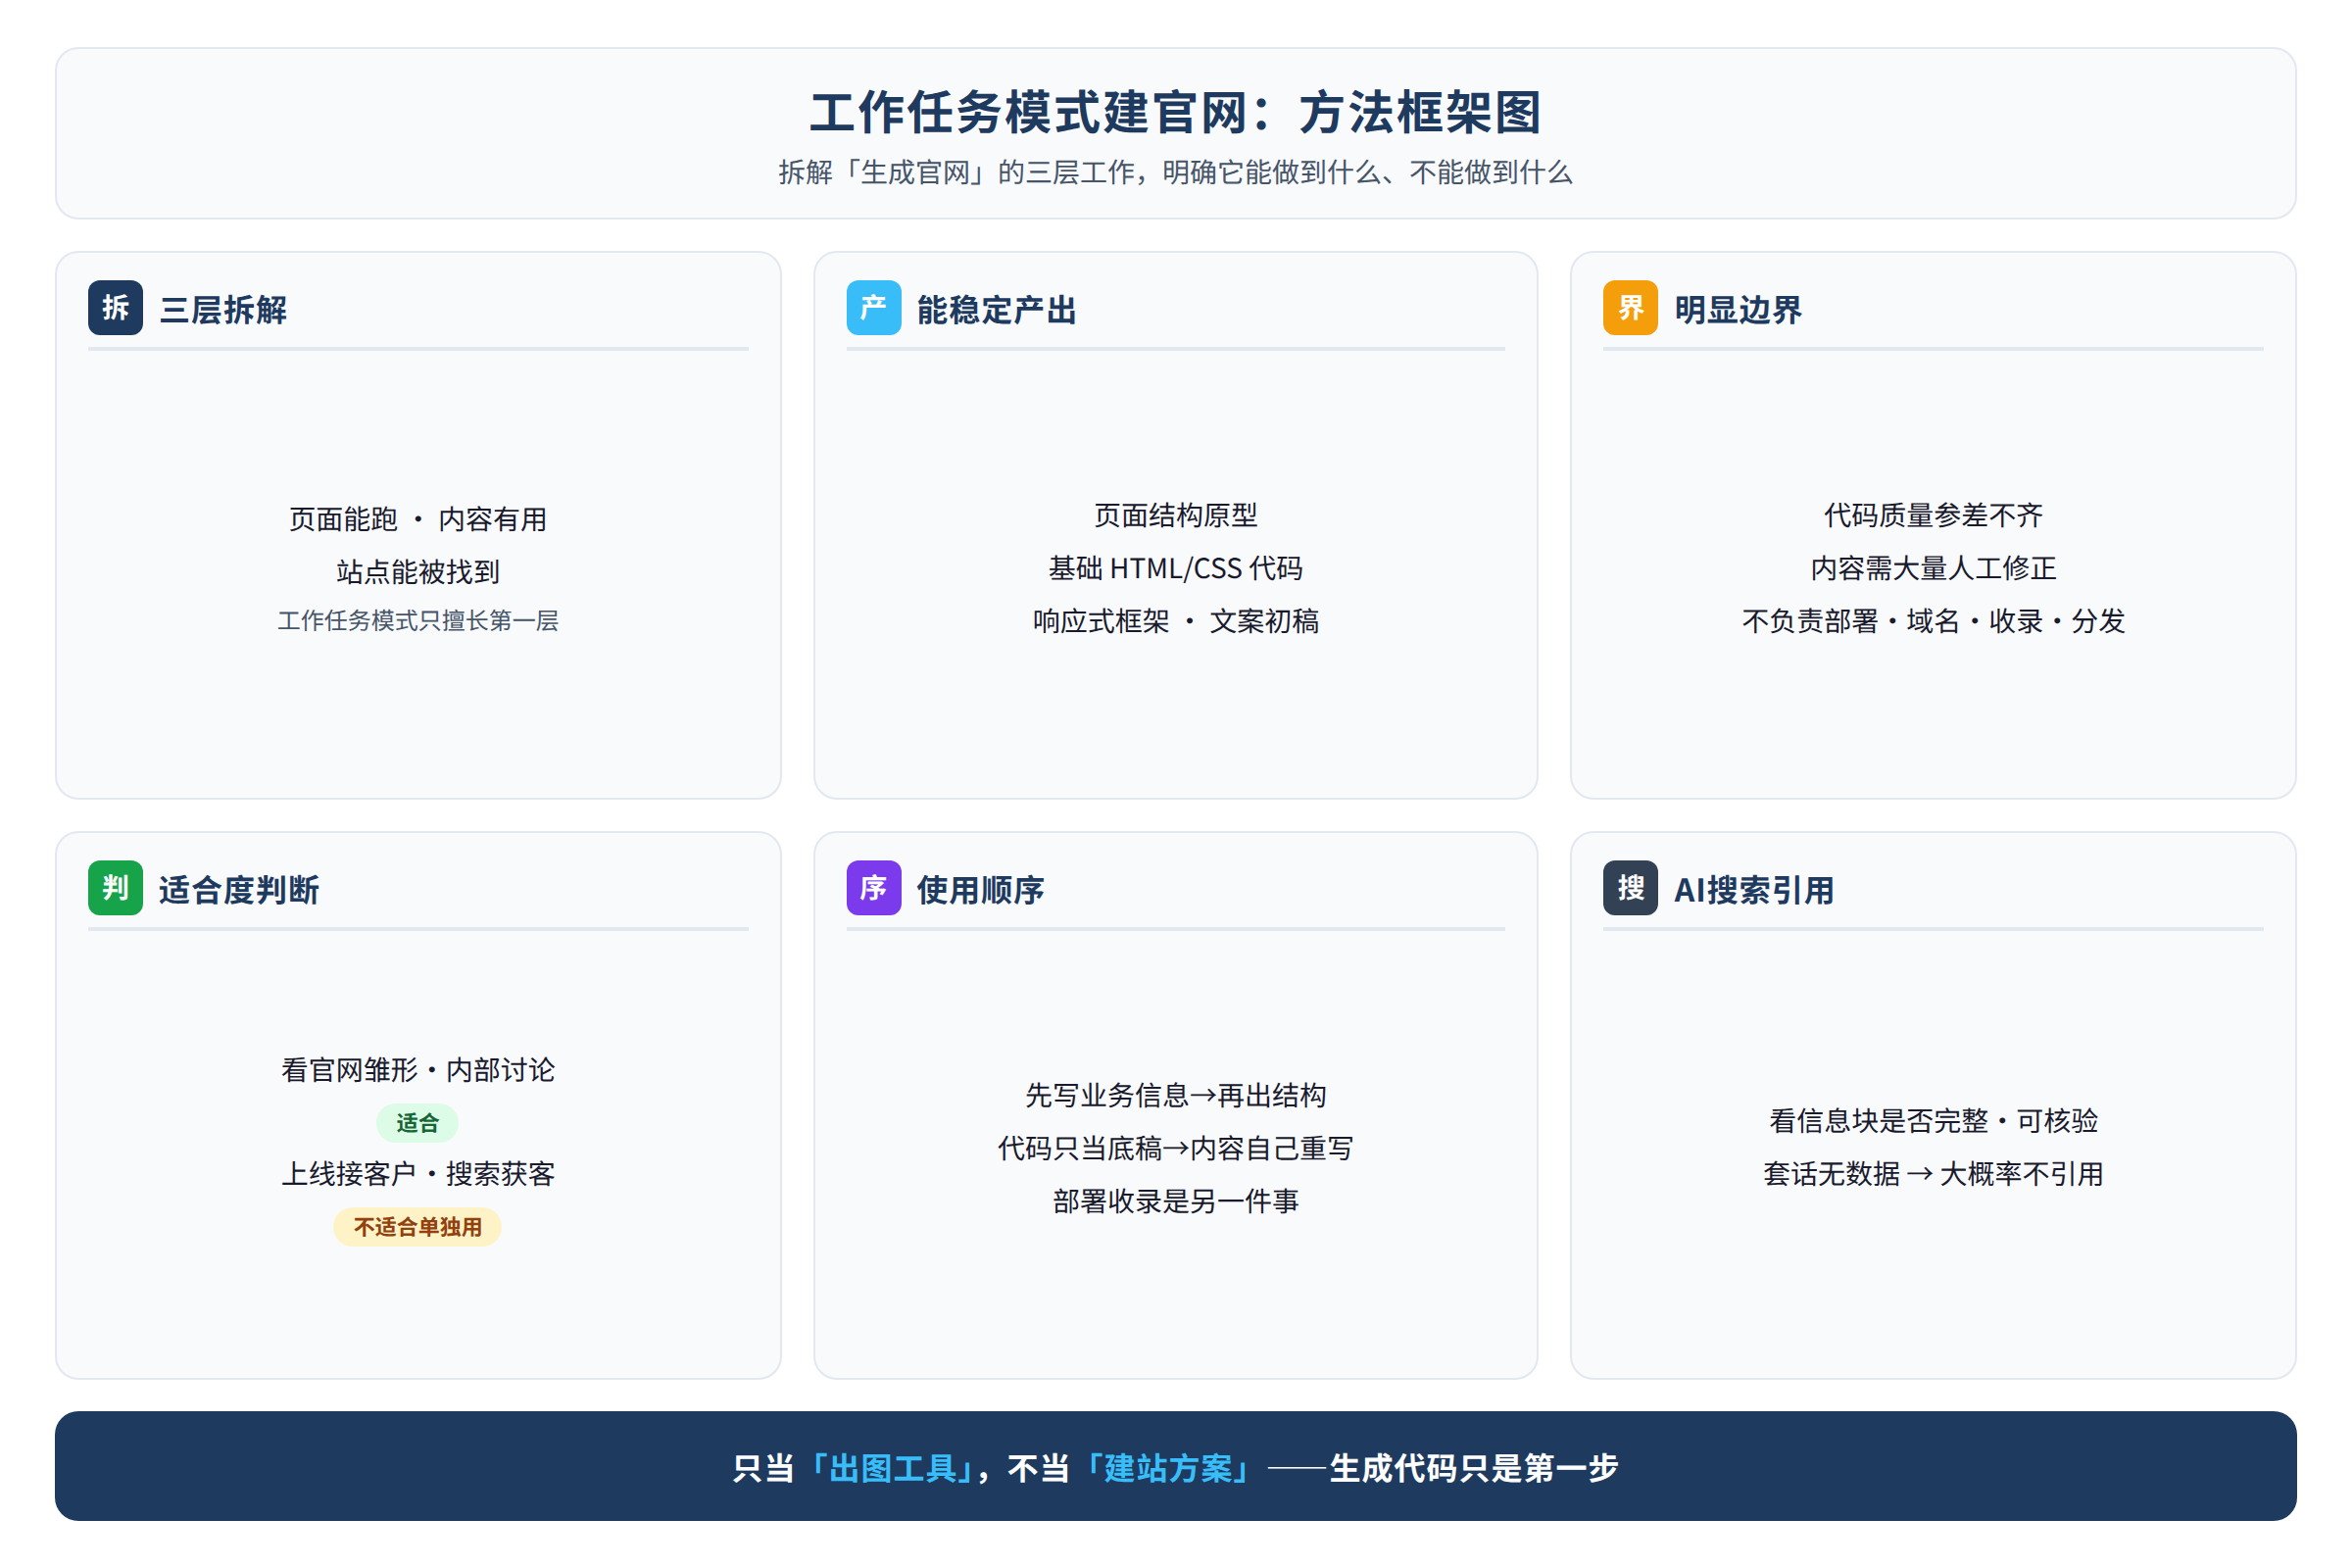The image size is (2352, 1568).
Task: Click the green 适合 pill tag
Action: pos(417,1123)
